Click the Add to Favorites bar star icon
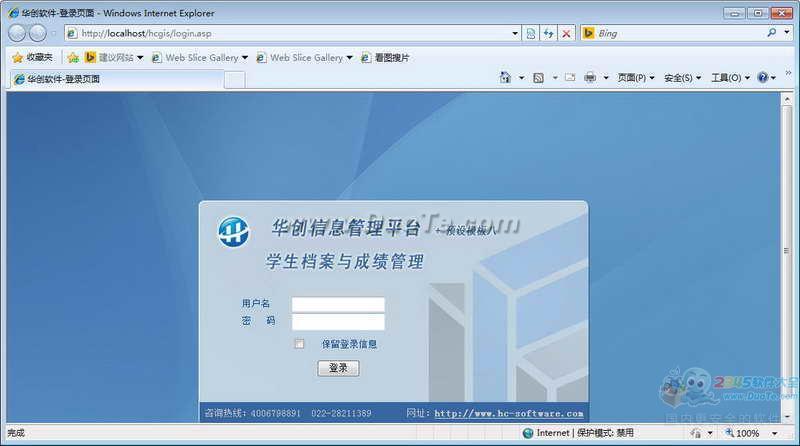 point(73,58)
